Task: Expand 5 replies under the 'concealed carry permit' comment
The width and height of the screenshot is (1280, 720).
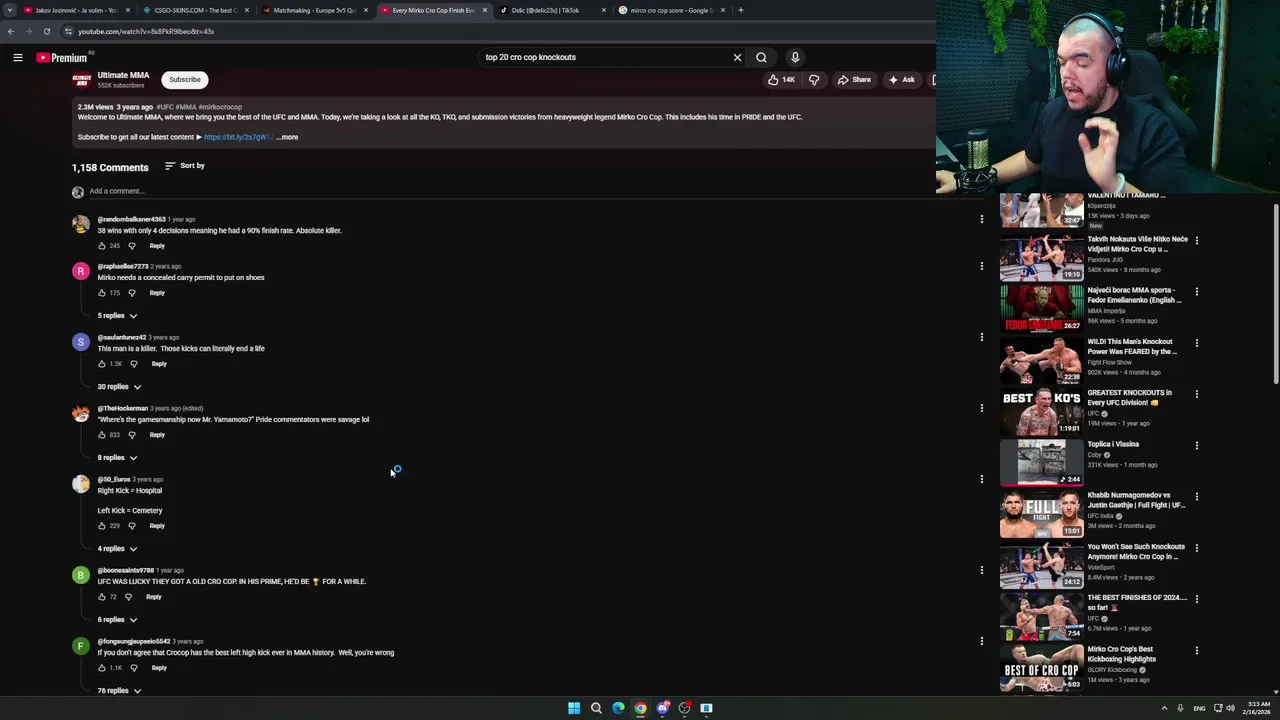Action: pyautogui.click(x=117, y=316)
